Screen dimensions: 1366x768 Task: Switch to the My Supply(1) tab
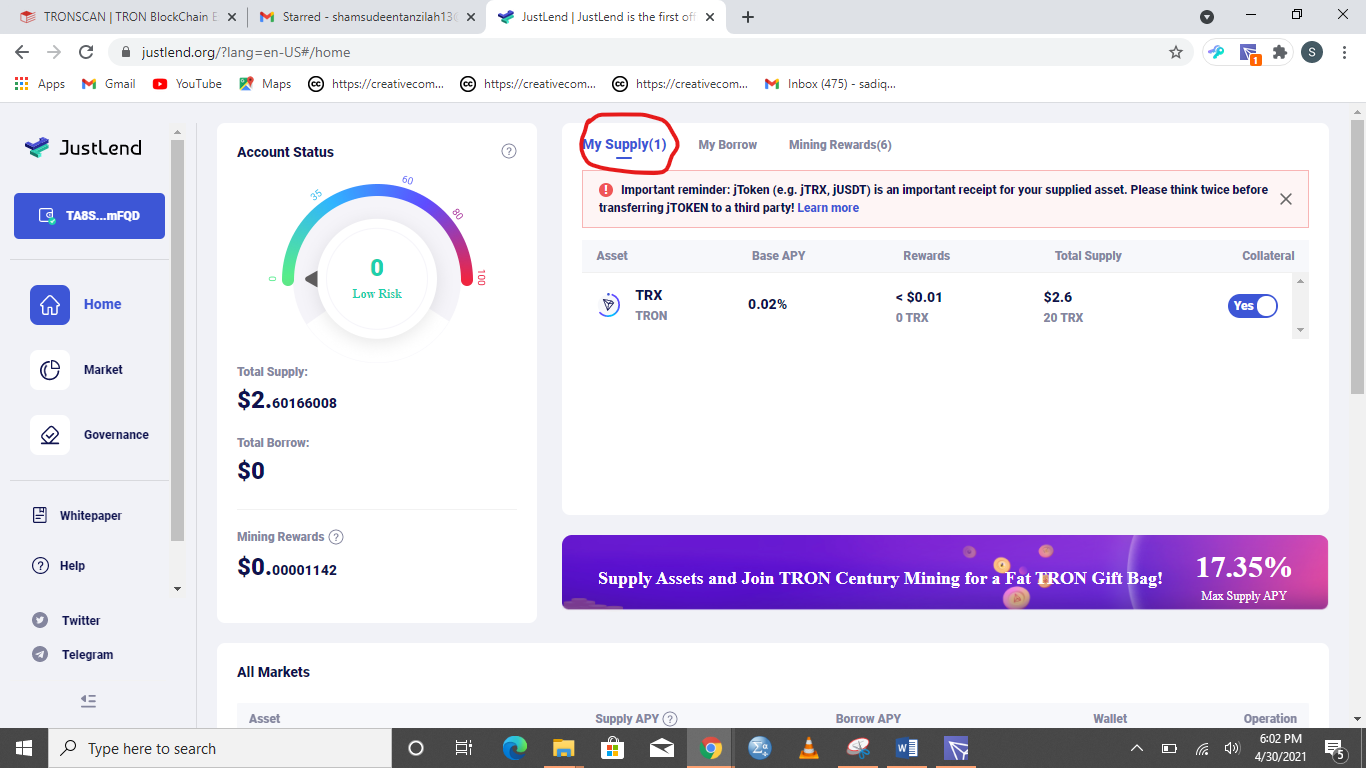[x=625, y=145]
